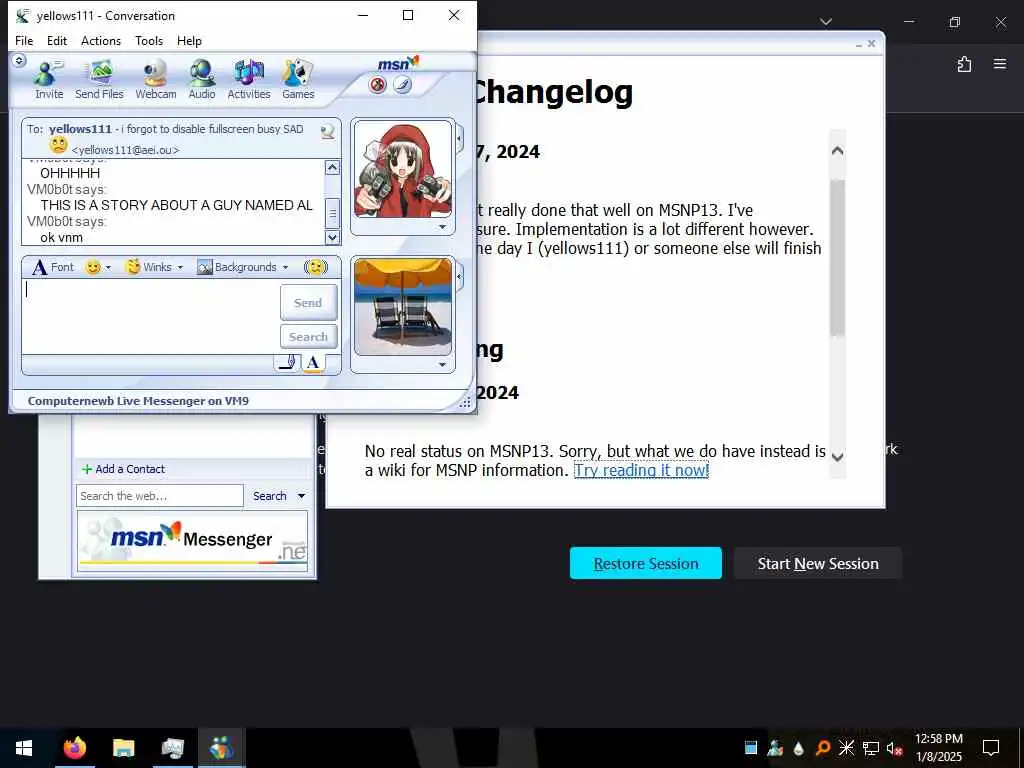Open the web Search dropdown arrow in contact list
The width and height of the screenshot is (1024, 768).
(301, 496)
